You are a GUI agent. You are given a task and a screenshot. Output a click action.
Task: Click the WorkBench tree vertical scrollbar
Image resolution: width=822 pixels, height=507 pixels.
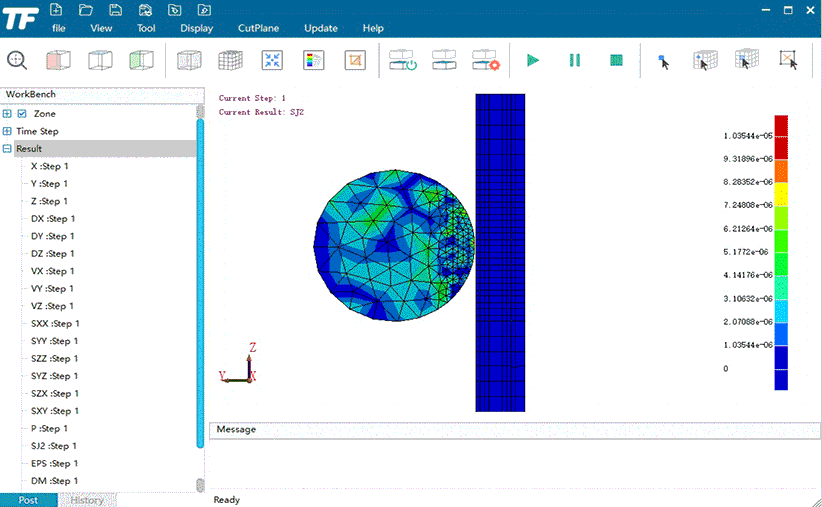tap(200, 283)
